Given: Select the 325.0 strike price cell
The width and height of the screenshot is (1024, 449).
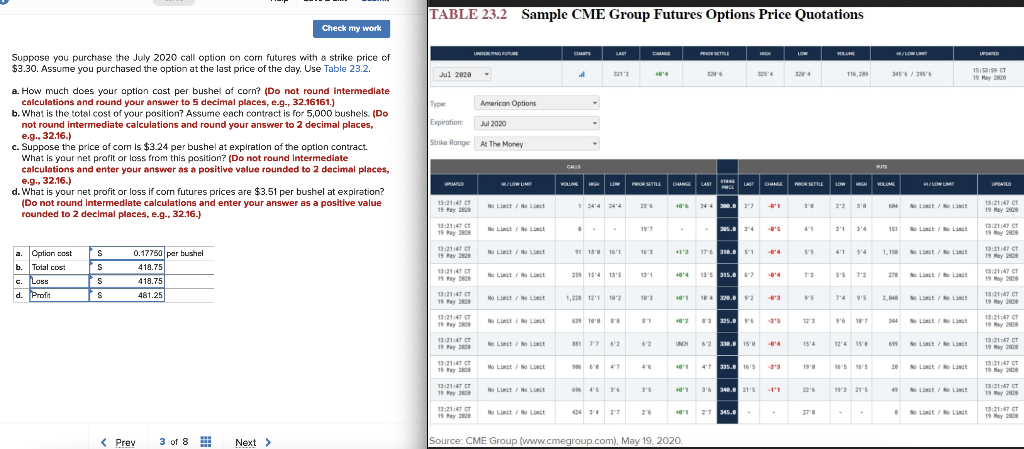Looking at the screenshot, I should [x=728, y=320].
